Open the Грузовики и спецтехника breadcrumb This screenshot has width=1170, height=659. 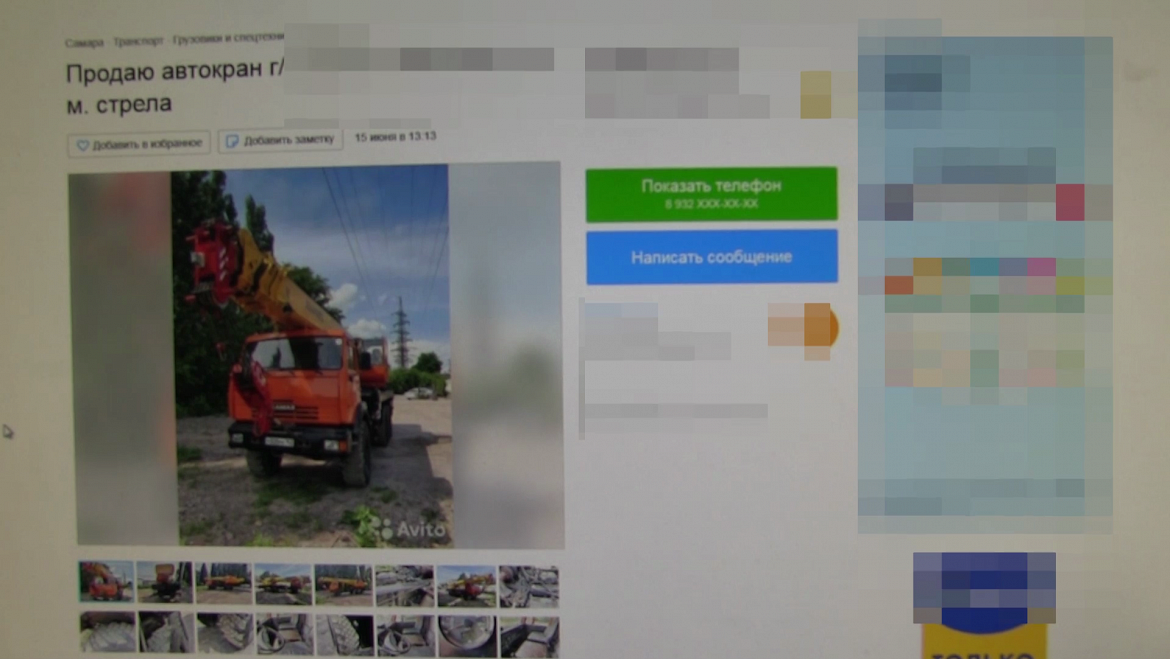click(x=228, y=40)
